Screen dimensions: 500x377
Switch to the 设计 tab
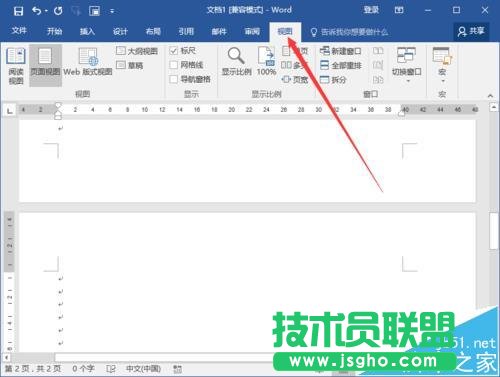pyautogui.click(x=120, y=32)
